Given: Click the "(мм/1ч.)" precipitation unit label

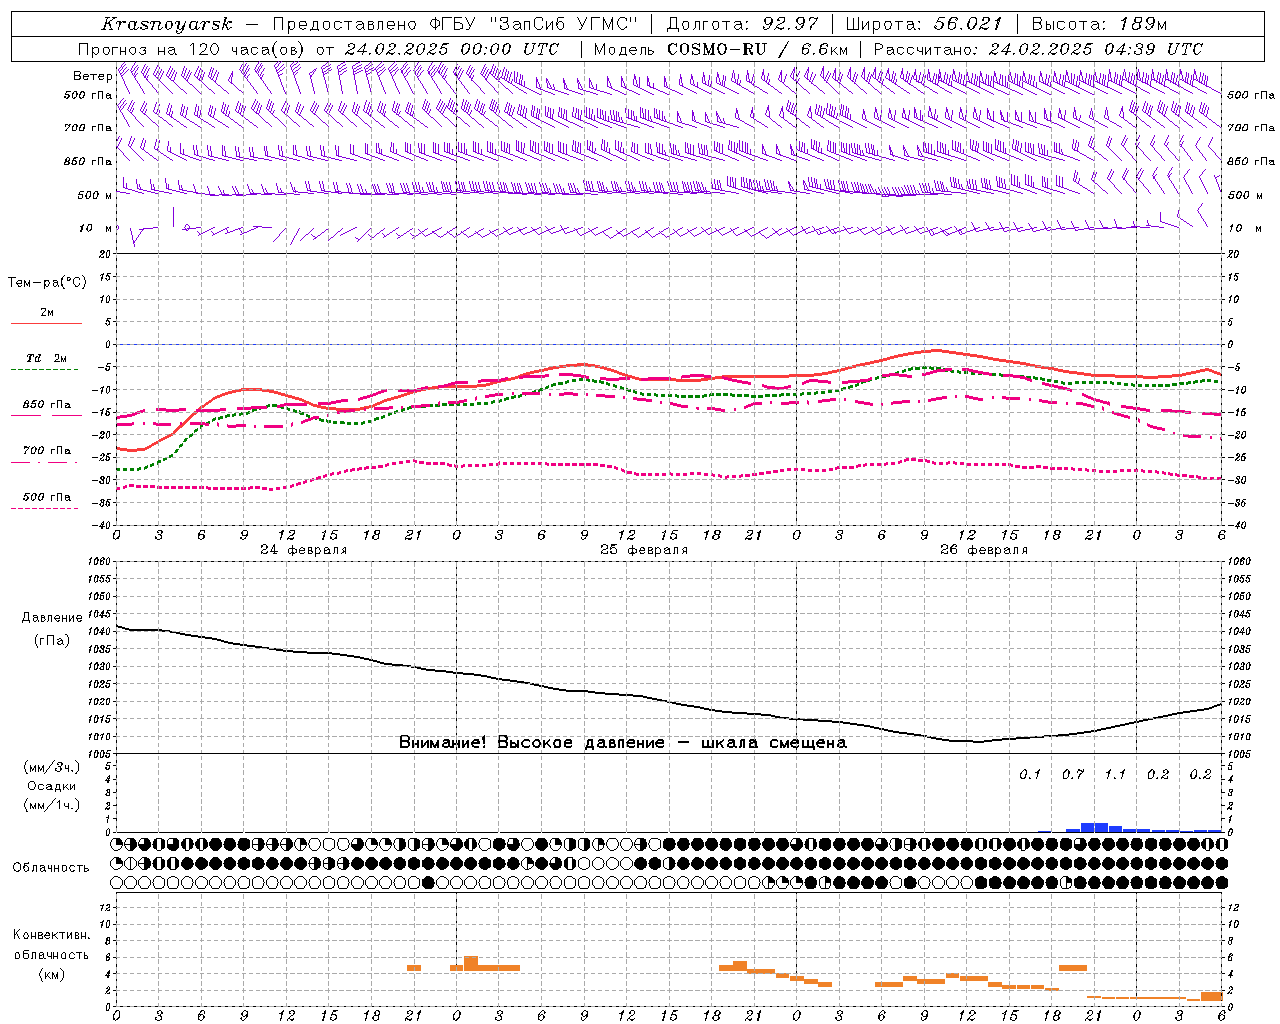Looking at the screenshot, I should [52, 805].
